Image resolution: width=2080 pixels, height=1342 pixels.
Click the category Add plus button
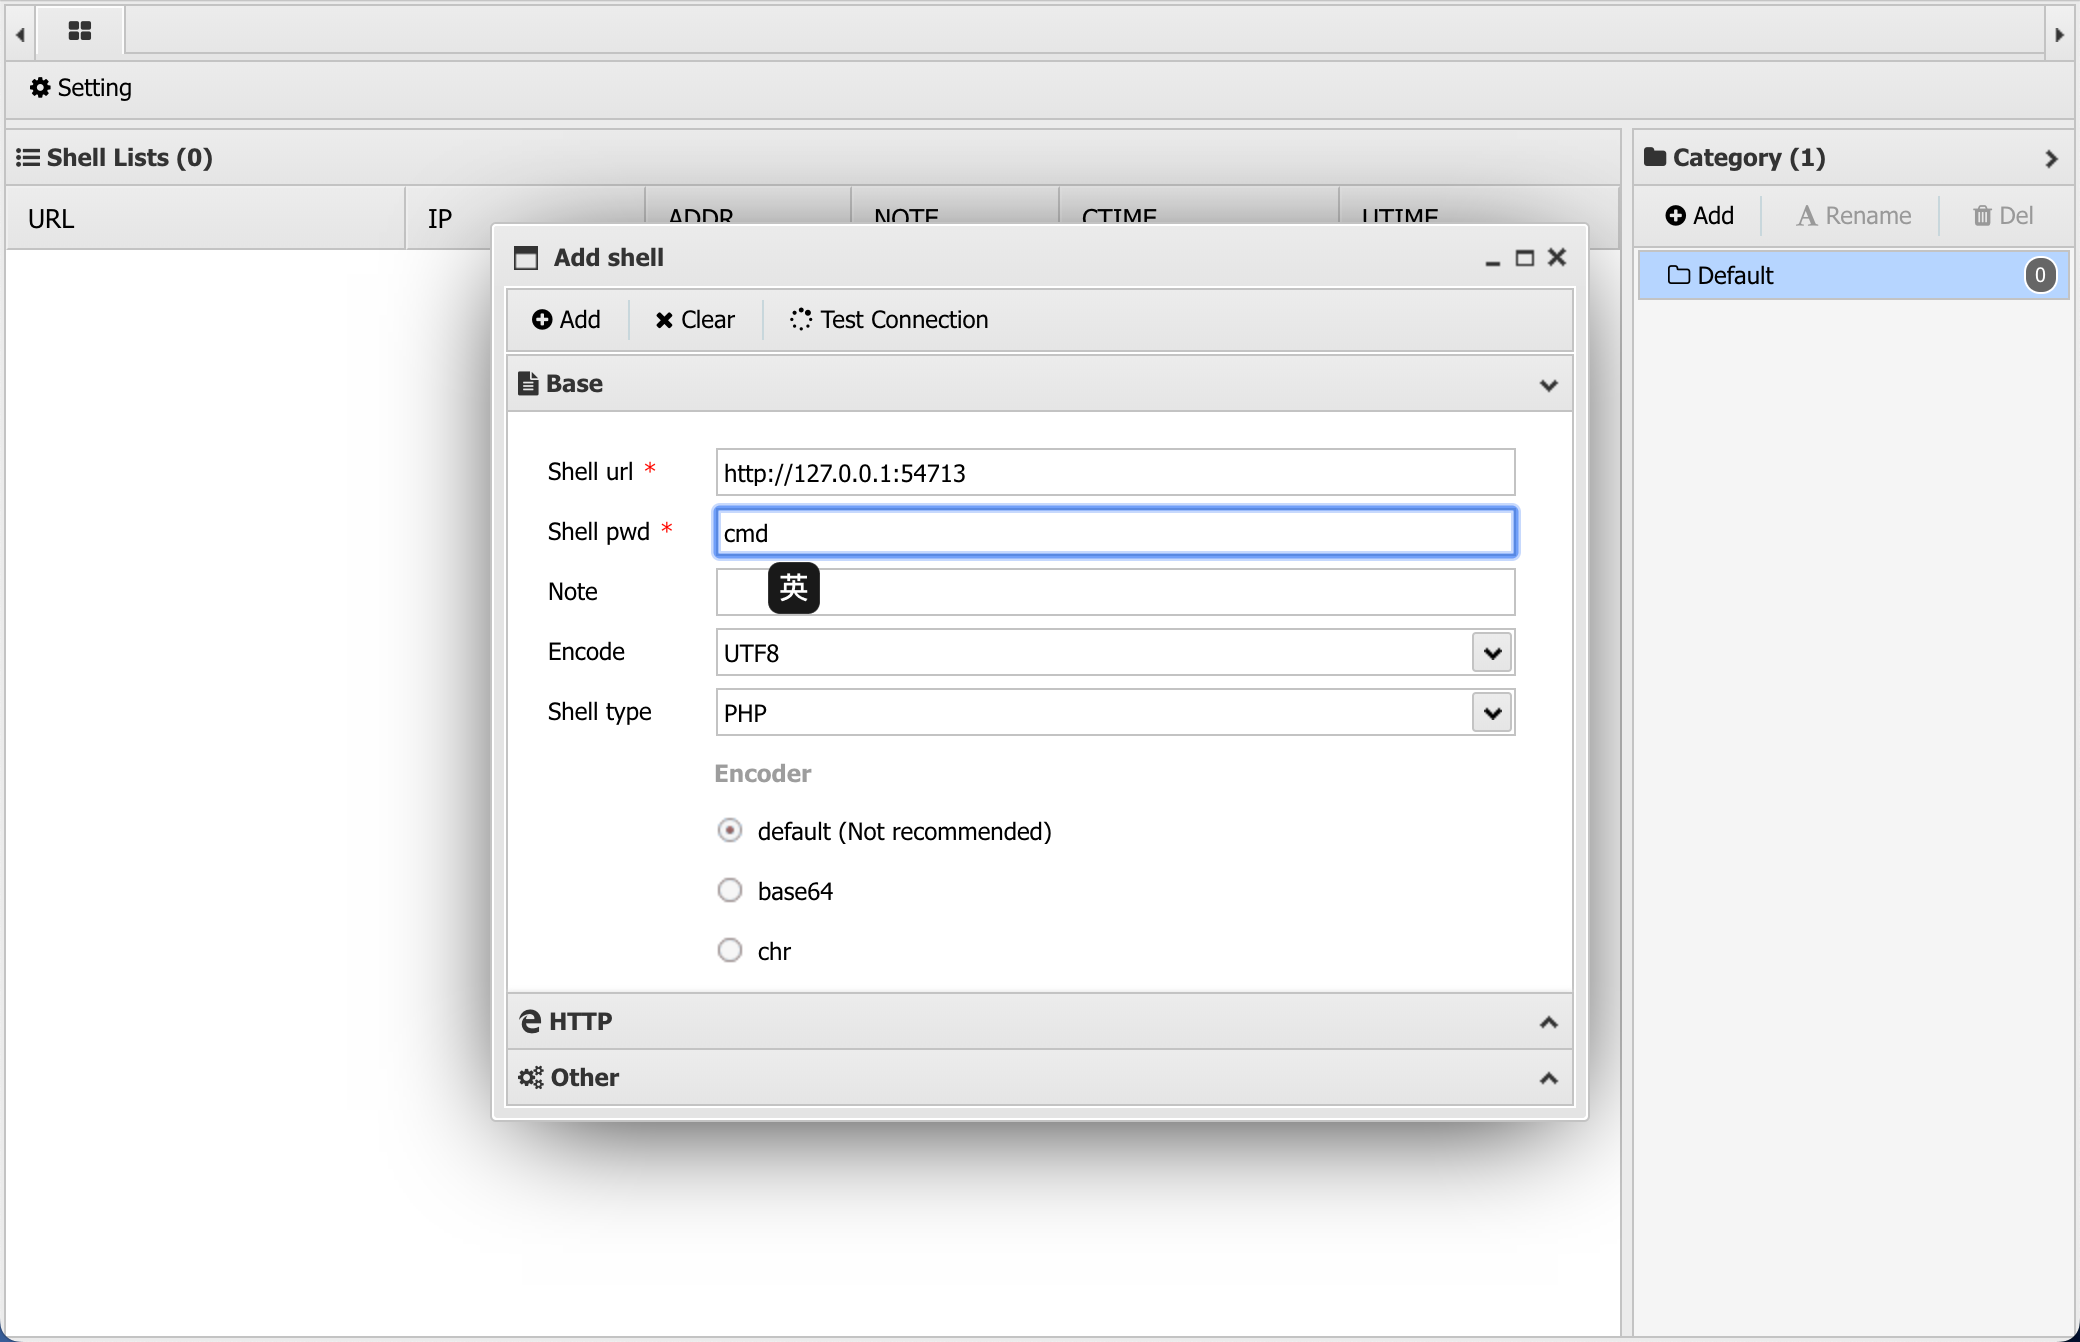[x=1699, y=216]
